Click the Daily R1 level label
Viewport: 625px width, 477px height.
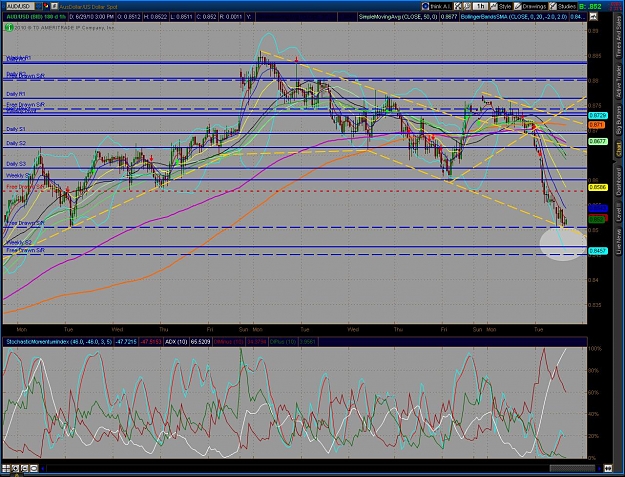click(16, 94)
